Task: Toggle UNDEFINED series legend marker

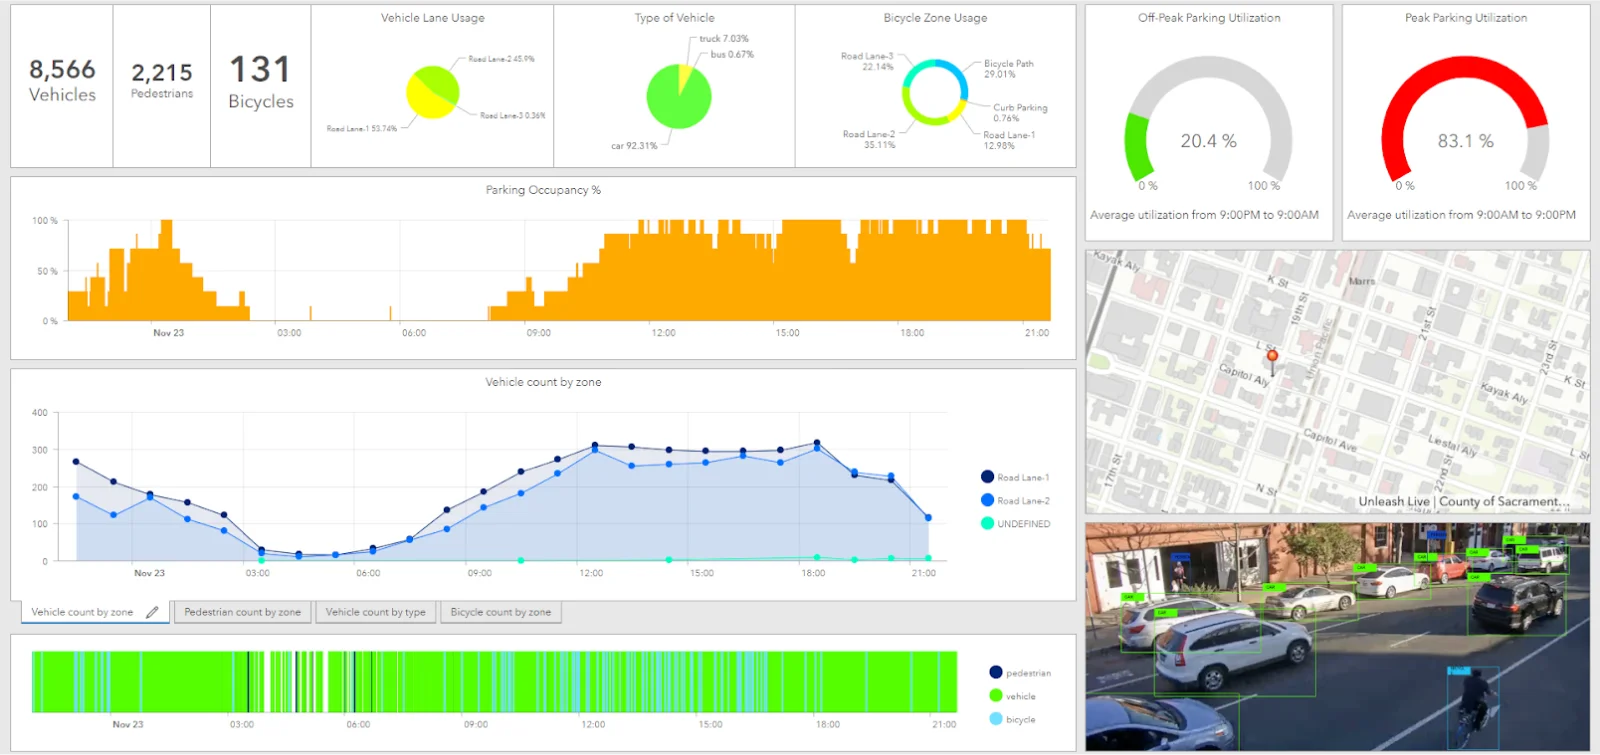Action: 987,523
